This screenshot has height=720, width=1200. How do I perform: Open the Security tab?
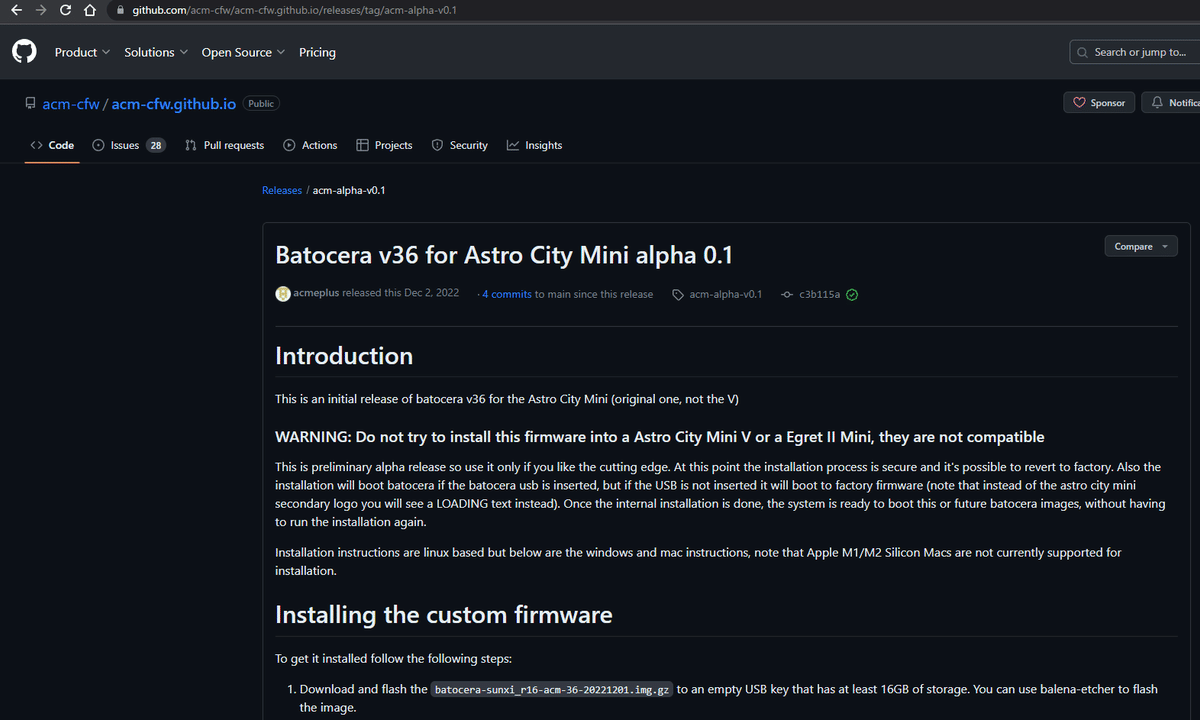coord(459,145)
